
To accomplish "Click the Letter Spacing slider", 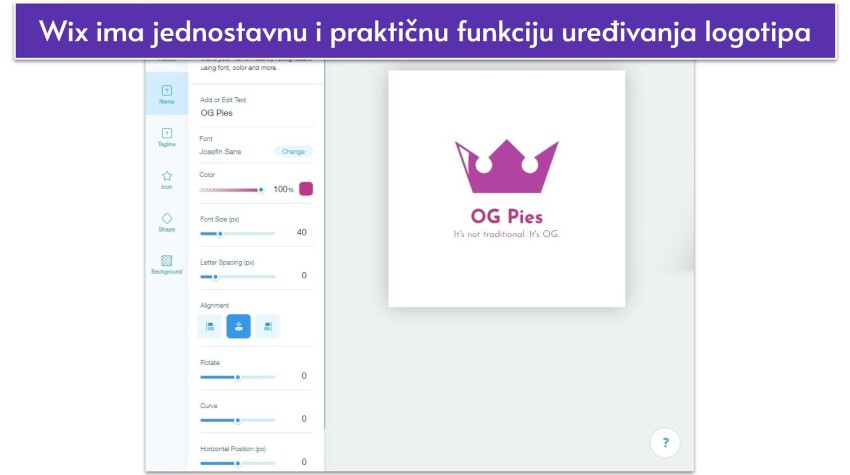I will (x=238, y=276).
